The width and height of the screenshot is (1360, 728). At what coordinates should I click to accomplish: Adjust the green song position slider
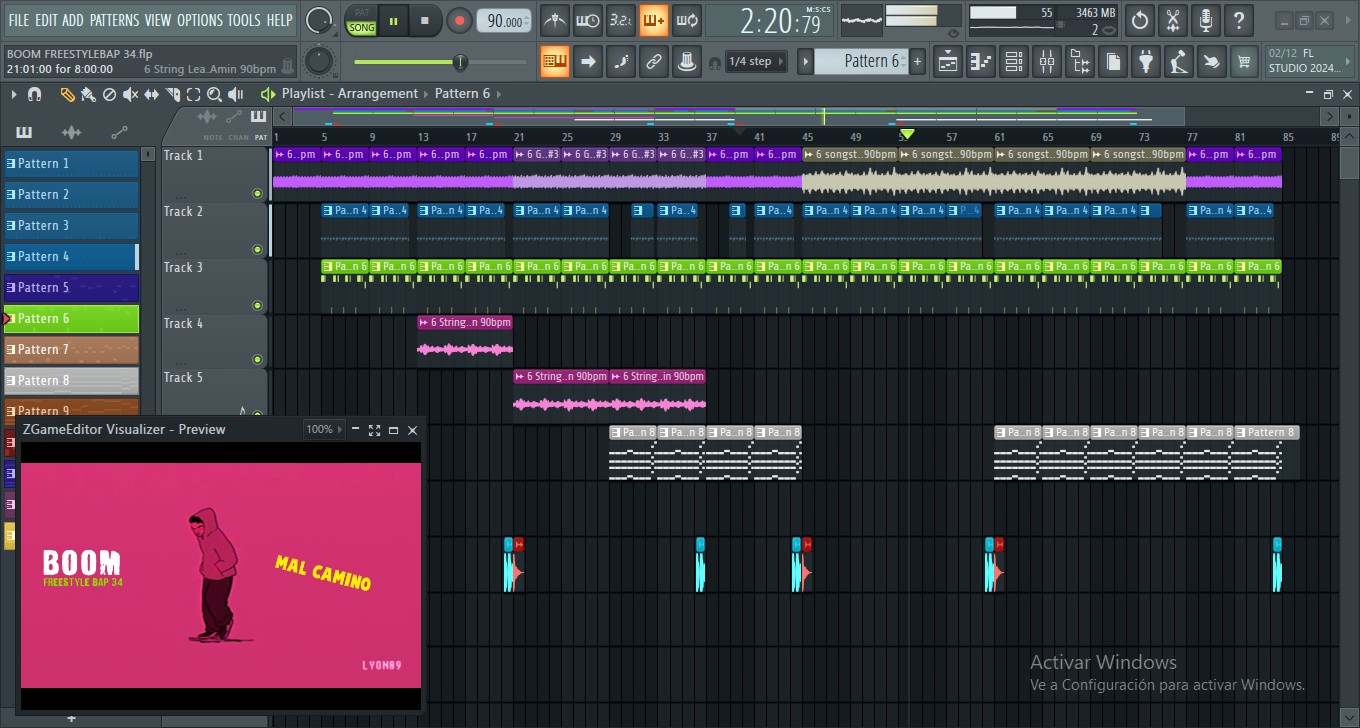click(440, 62)
